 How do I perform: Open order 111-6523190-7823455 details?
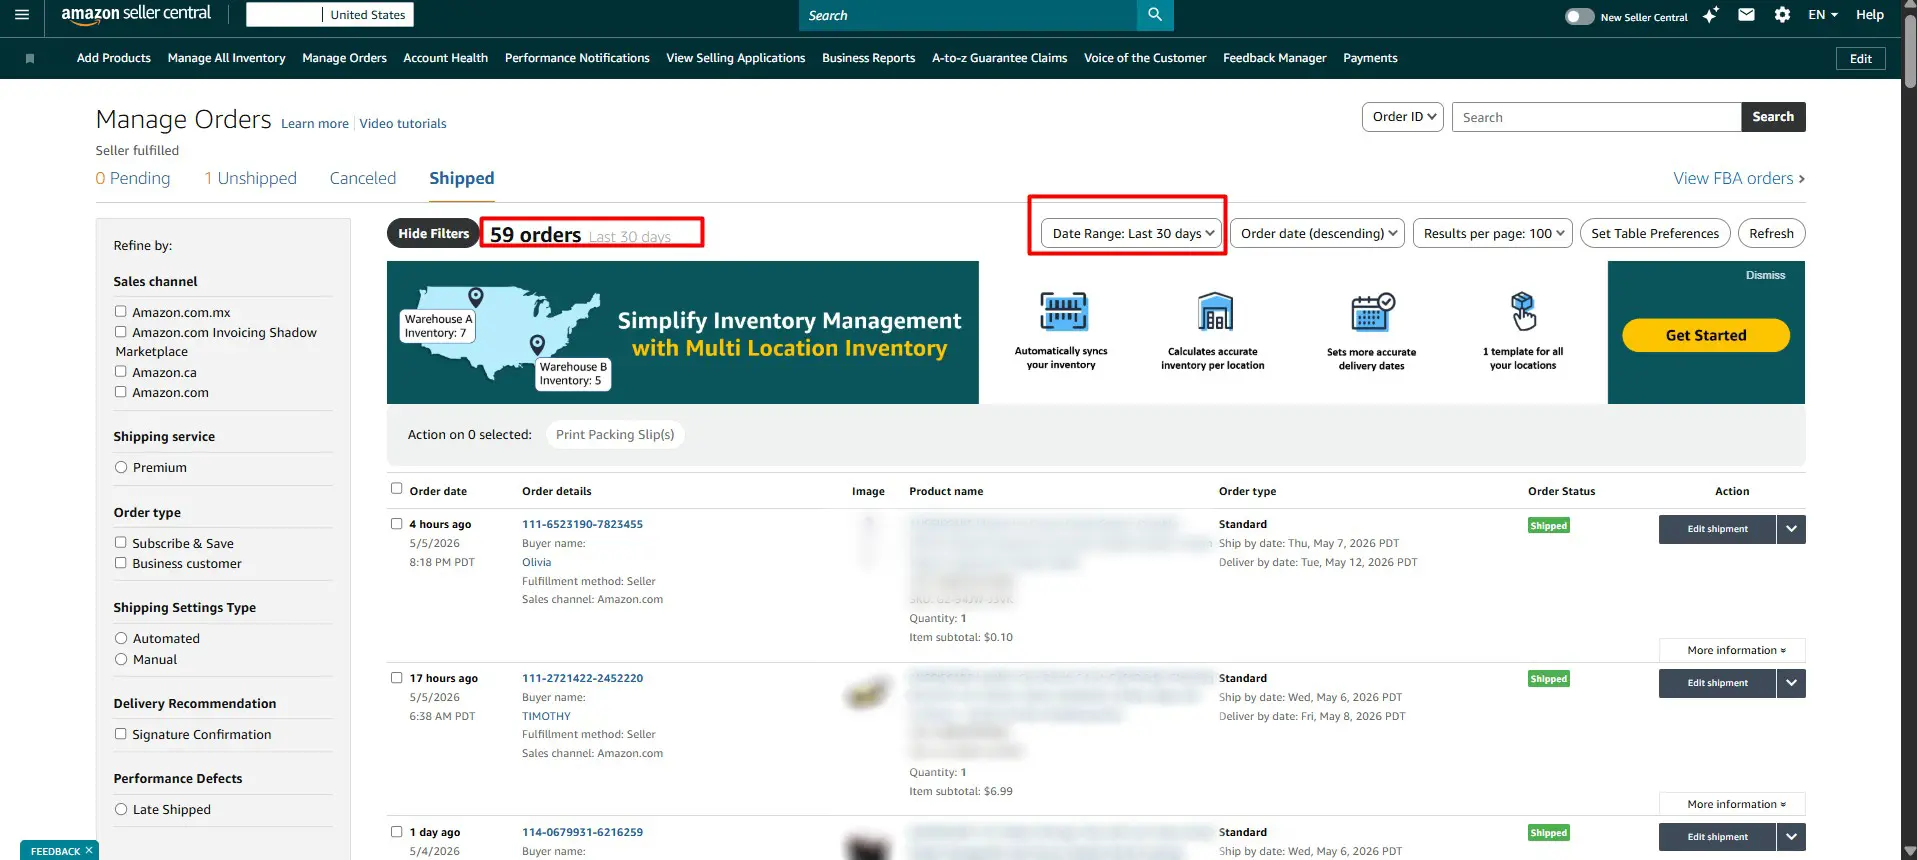(x=582, y=524)
